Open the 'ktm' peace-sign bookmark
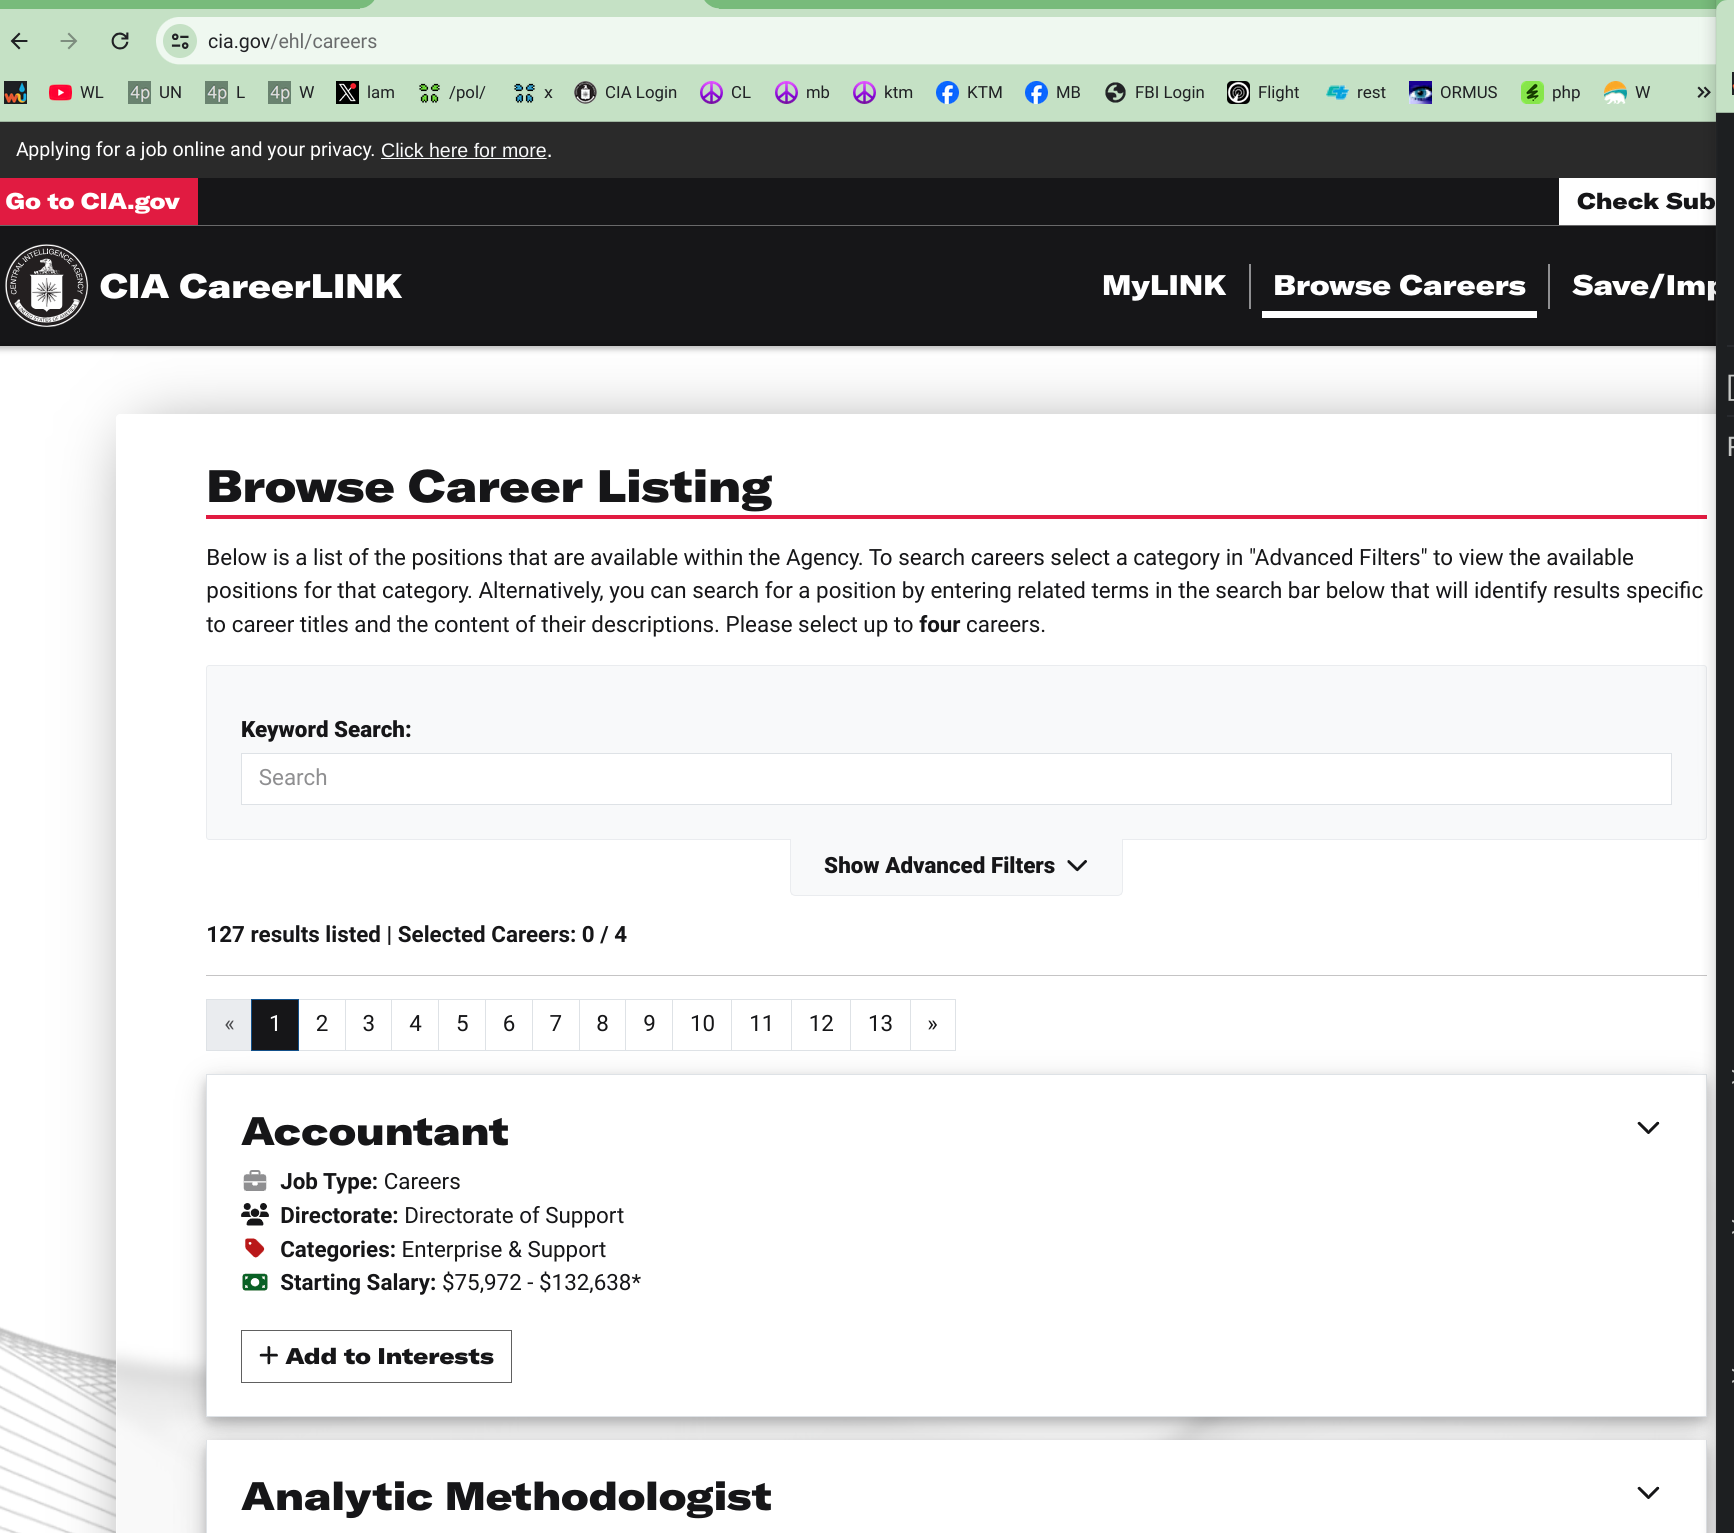 pyautogui.click(x=883, y=93)
